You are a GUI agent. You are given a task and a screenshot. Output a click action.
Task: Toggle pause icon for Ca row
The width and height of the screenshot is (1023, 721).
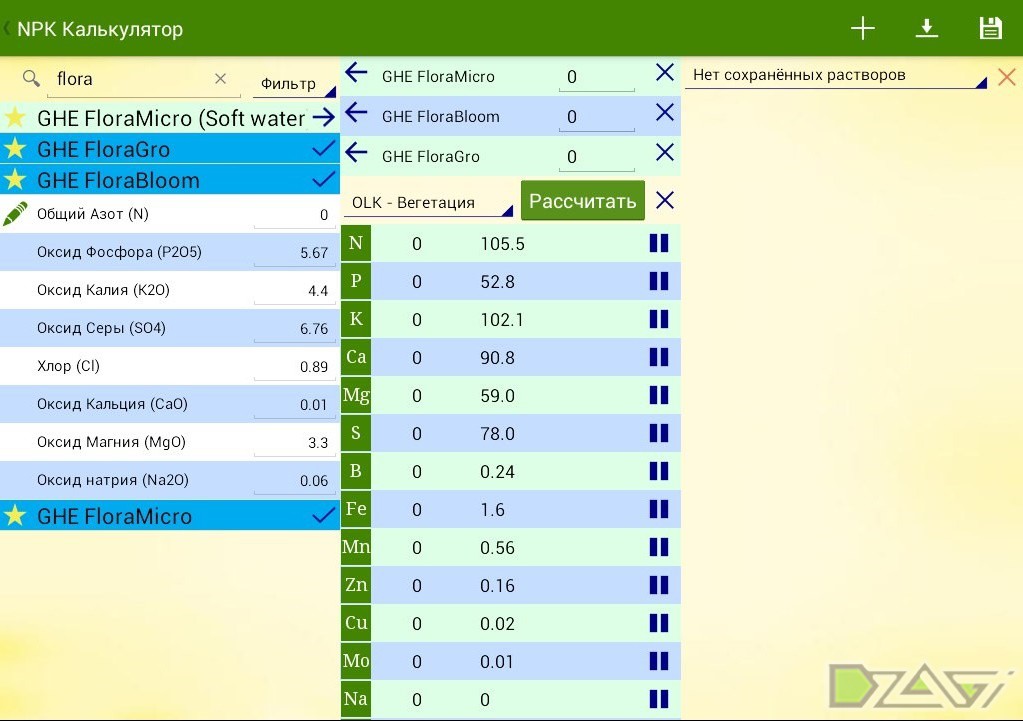tap(659, 357)
